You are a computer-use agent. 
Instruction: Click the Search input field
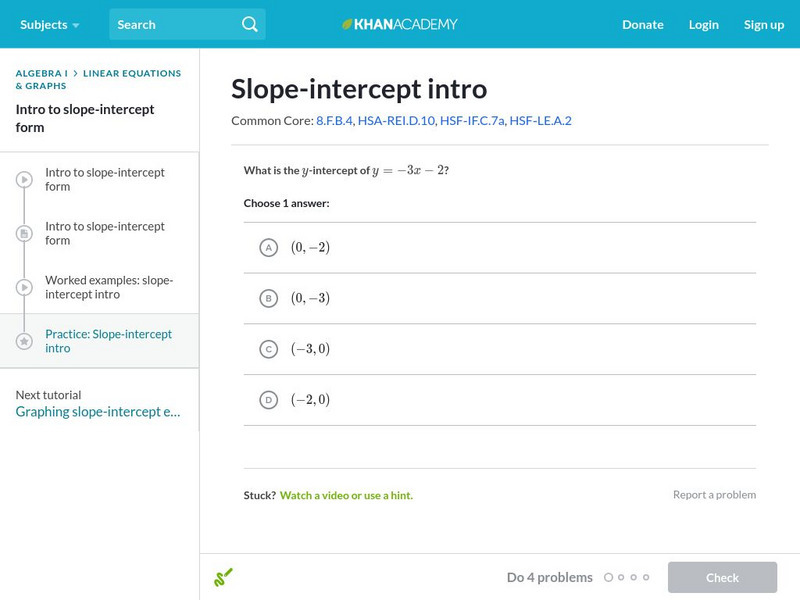point(175,24)
